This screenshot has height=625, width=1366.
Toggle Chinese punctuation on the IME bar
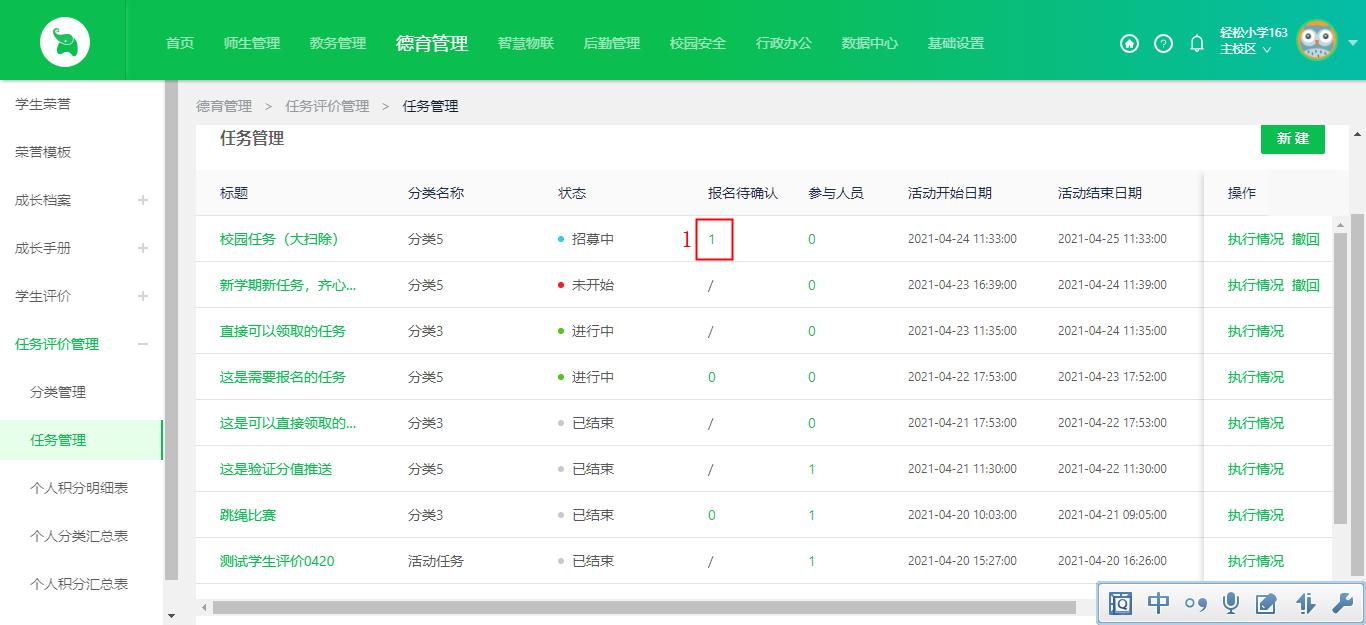click(1194, 603)
